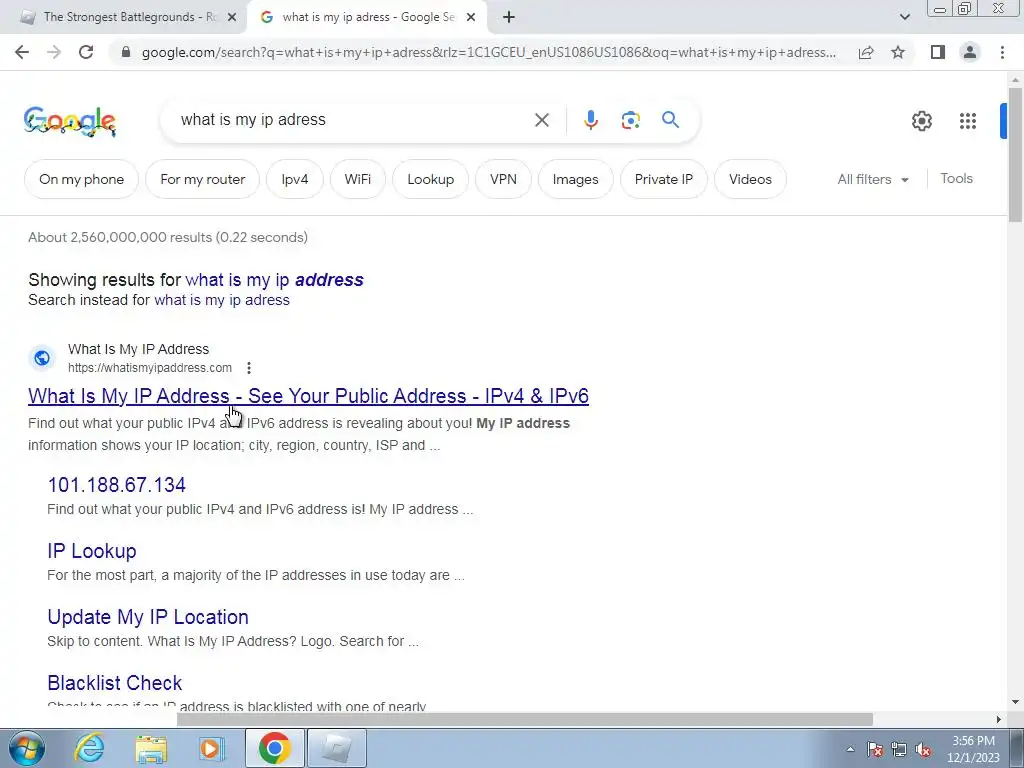Filter results by For my router

202,179
